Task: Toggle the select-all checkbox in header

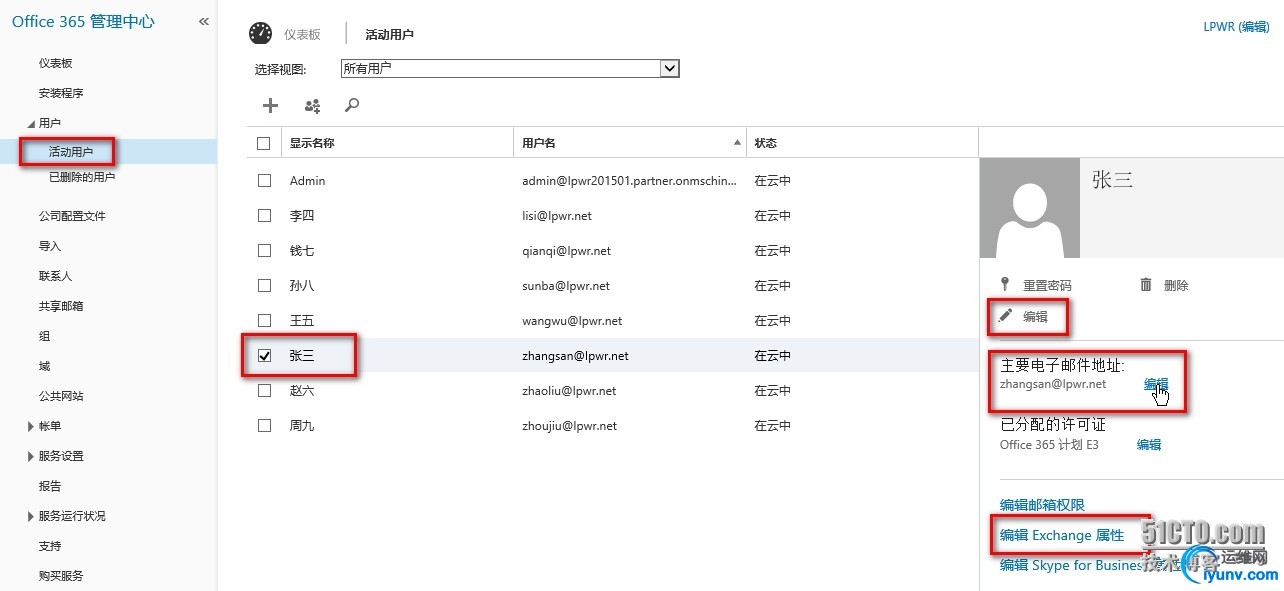Action: coord(264,143)
